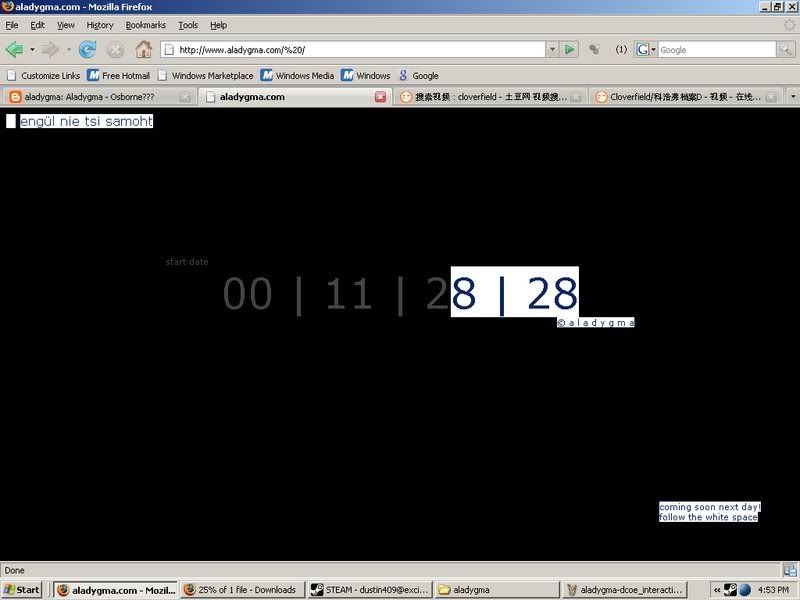Click the Stop loading button

pos(115,49)
